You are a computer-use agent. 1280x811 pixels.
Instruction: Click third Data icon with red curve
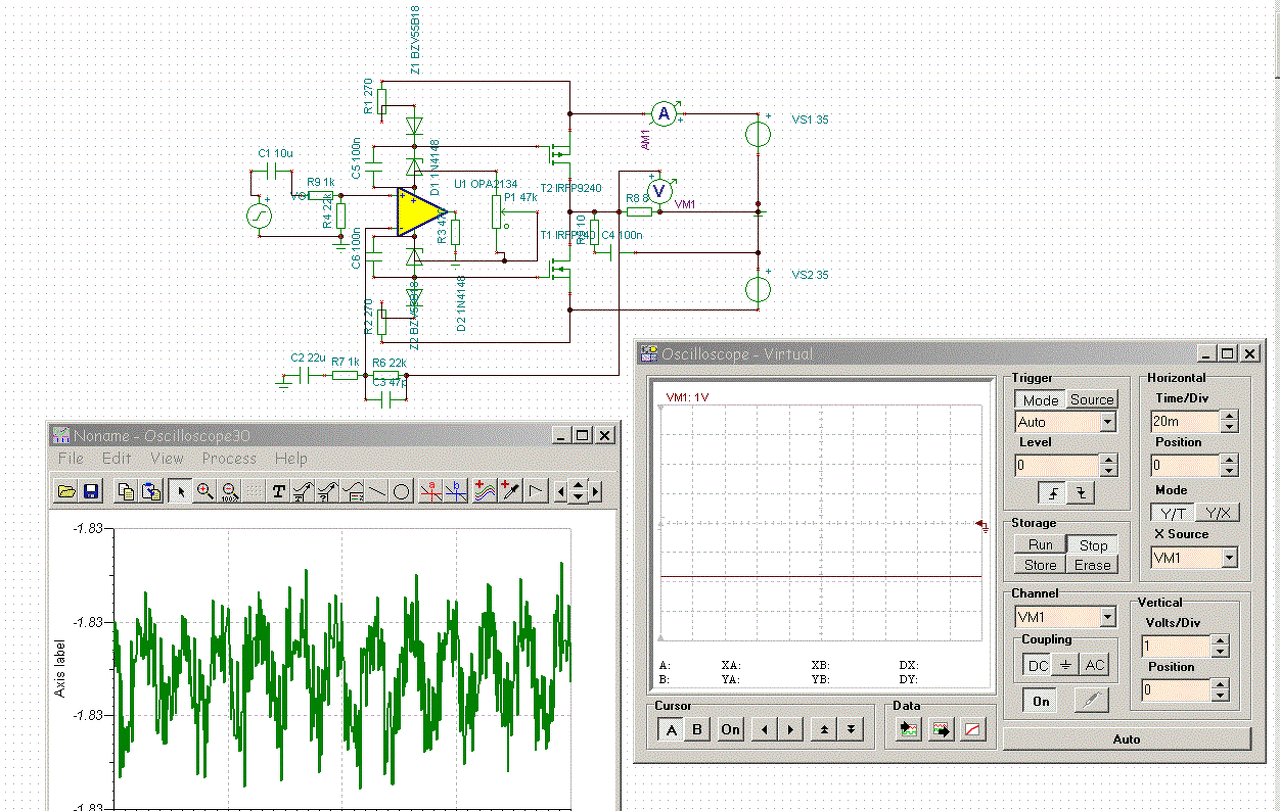coord(972,730)
